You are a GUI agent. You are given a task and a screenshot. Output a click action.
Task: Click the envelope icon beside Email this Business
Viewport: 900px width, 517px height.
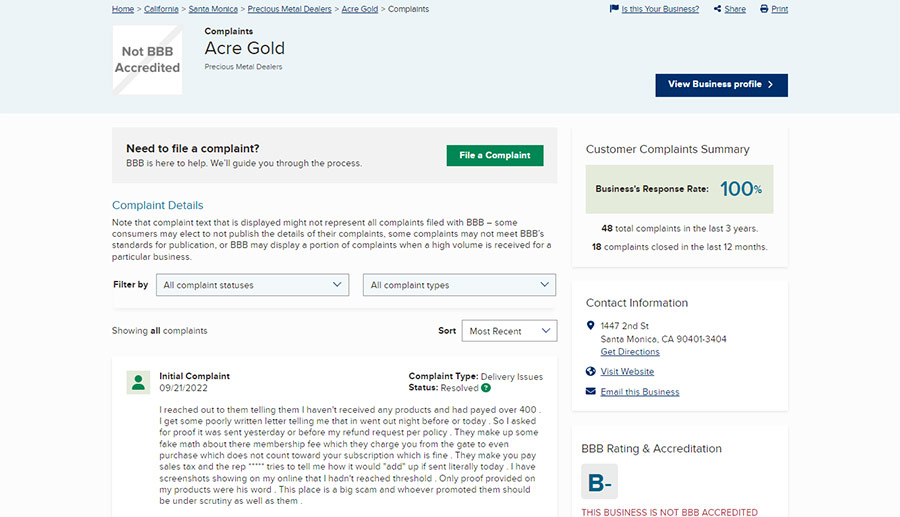pos(591,391)
